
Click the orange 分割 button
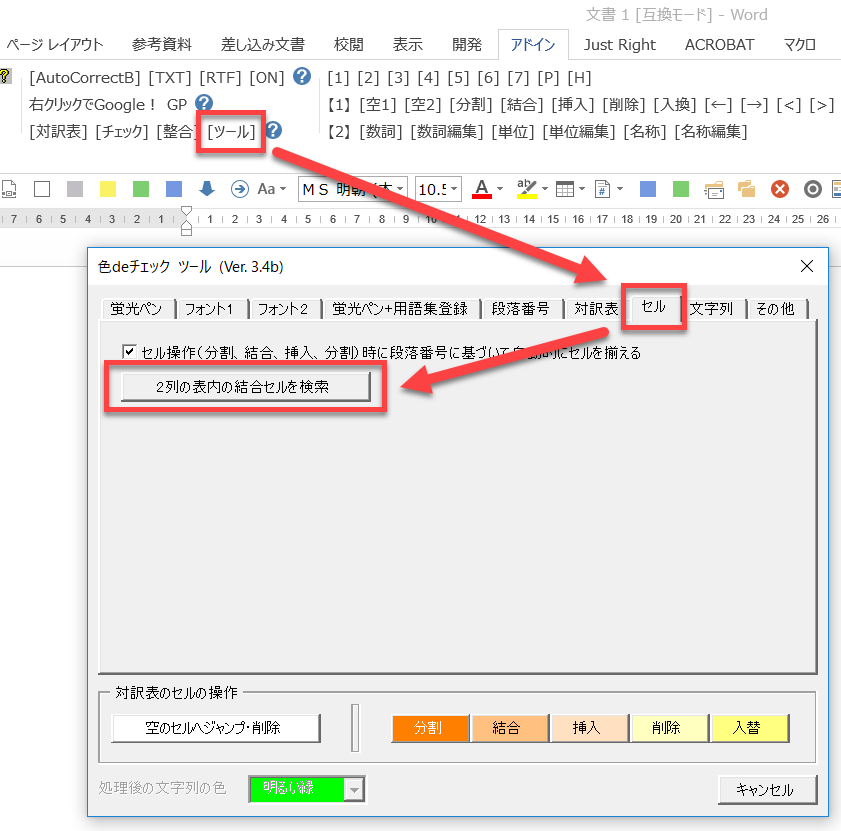click(x=429, y=728)
